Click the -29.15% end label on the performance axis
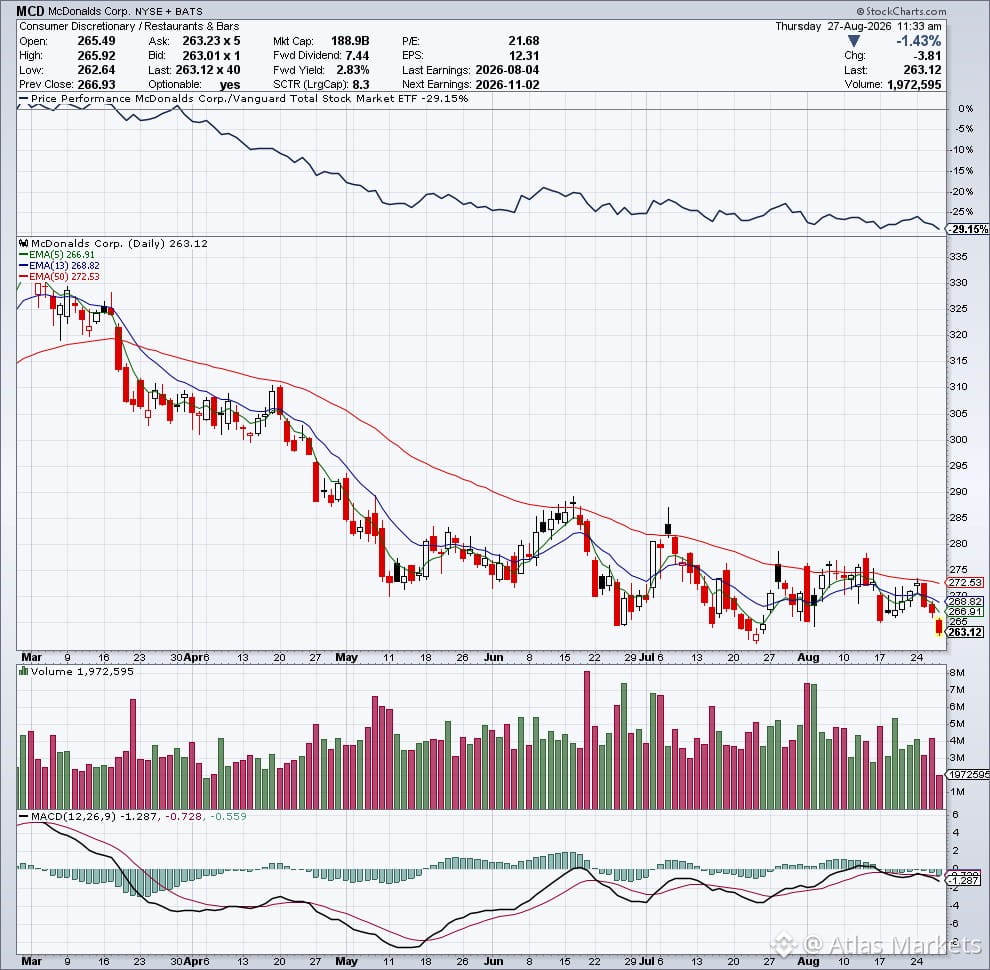Viewport: 990px width, 970px height. 969,229
